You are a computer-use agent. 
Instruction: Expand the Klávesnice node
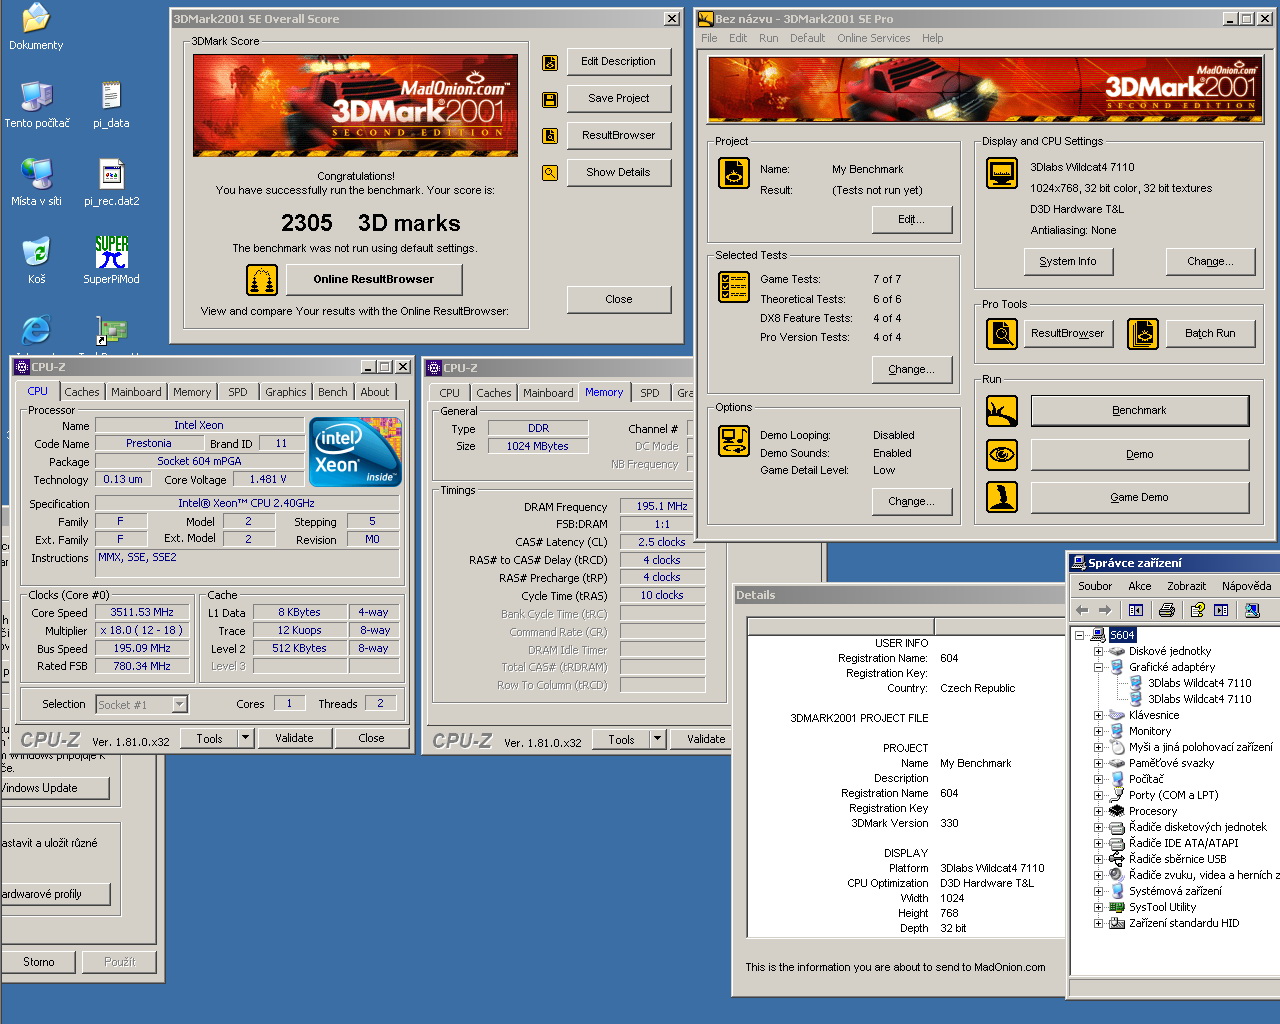tap(1098, 715)
